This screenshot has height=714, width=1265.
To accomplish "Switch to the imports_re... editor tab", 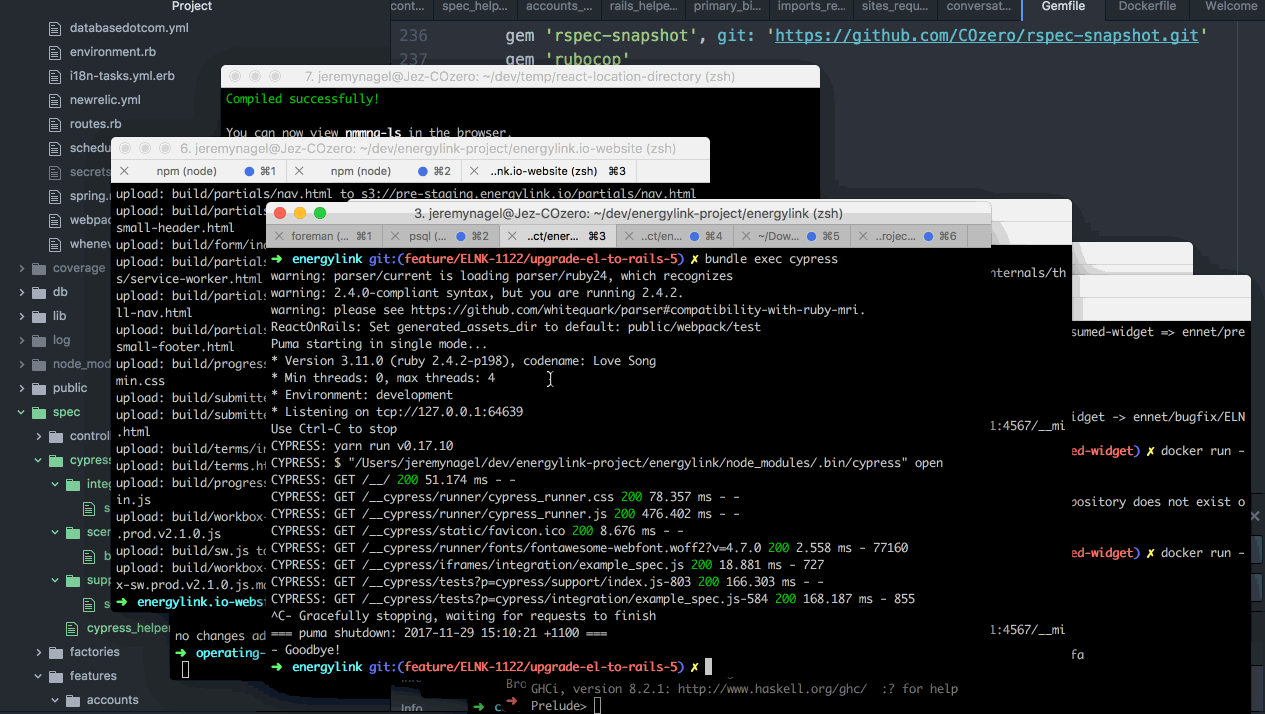I will pos(811,6).
